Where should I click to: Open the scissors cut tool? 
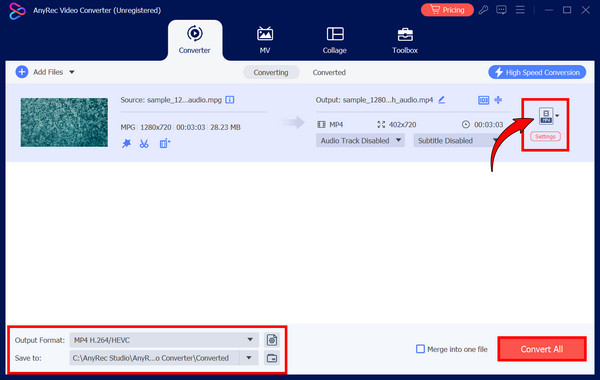click(x=144, y=144)
